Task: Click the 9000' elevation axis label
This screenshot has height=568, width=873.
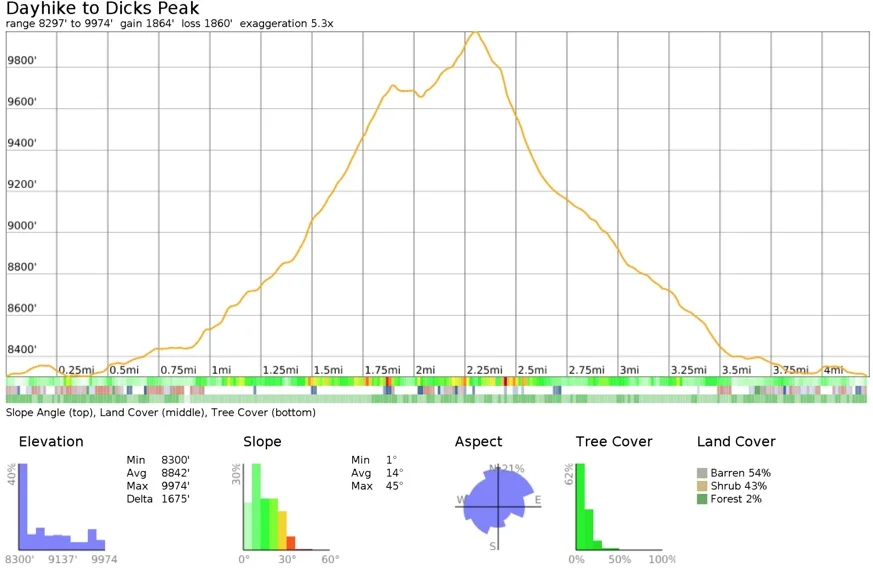Action: [22, 226]
